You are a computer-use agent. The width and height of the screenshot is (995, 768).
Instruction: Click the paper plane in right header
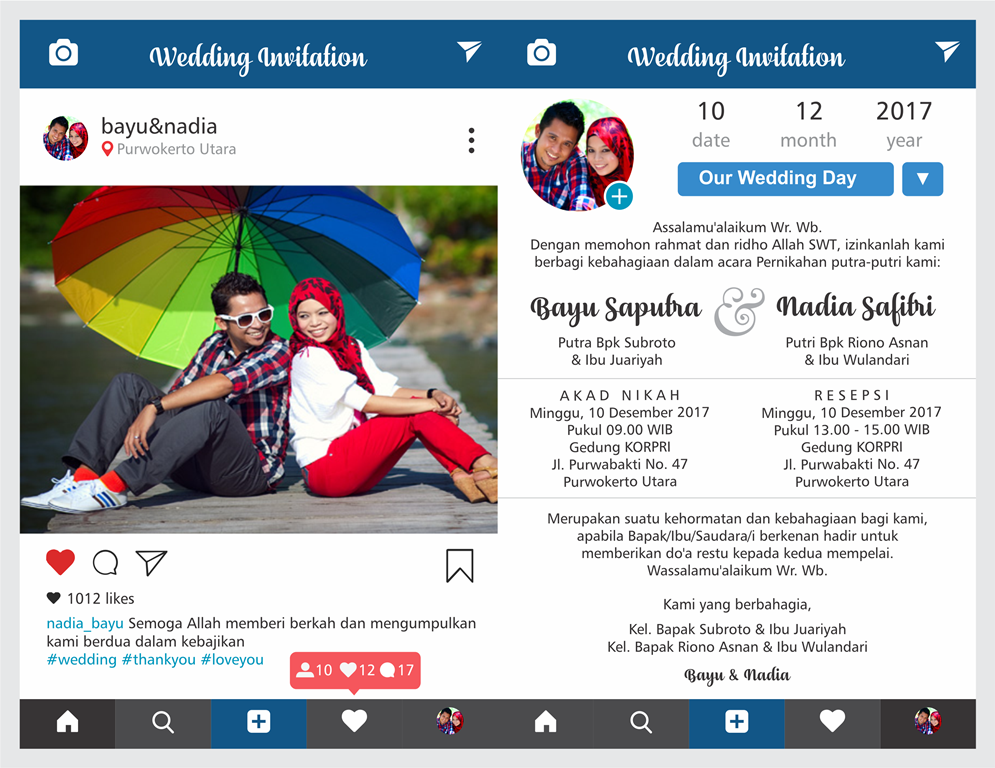pos(947,51)
